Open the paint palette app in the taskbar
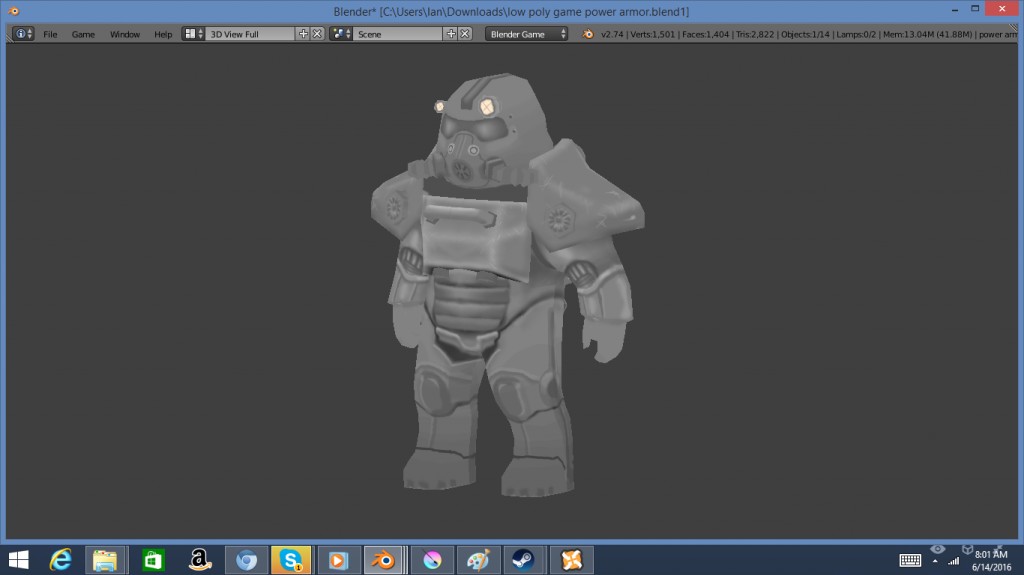 (x=478, y=560)
